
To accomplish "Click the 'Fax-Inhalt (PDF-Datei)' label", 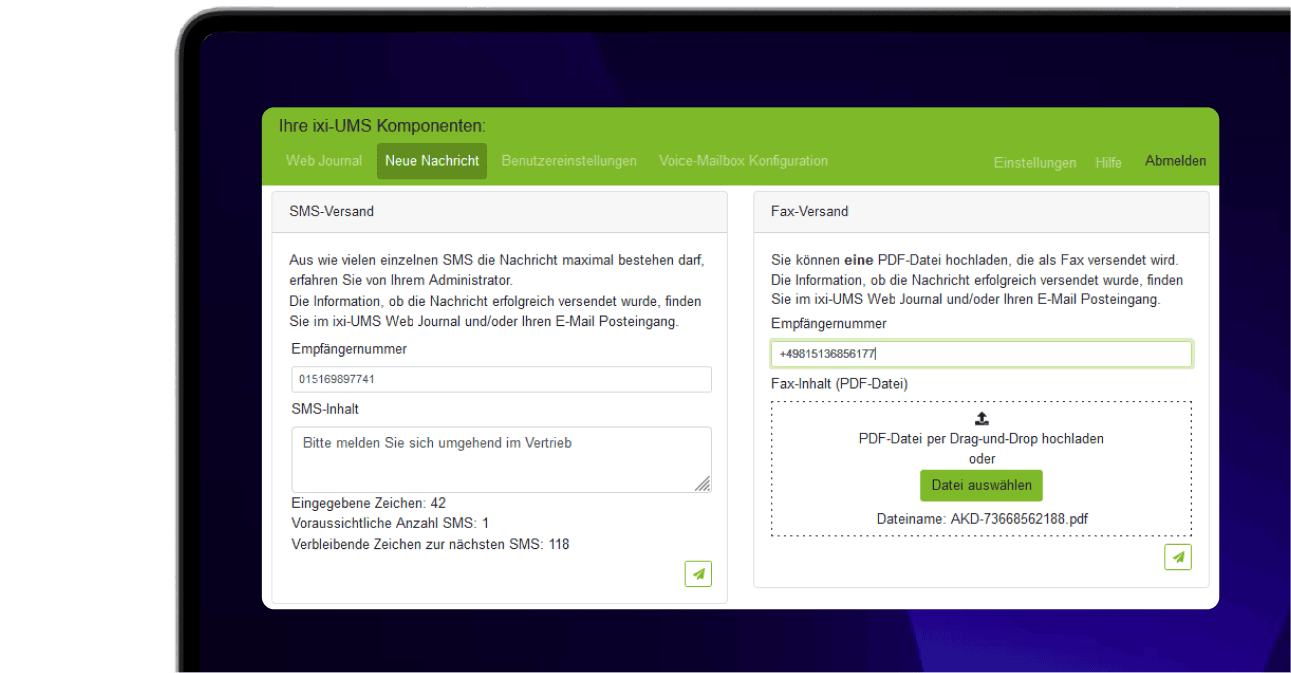I will click(839, 383).
